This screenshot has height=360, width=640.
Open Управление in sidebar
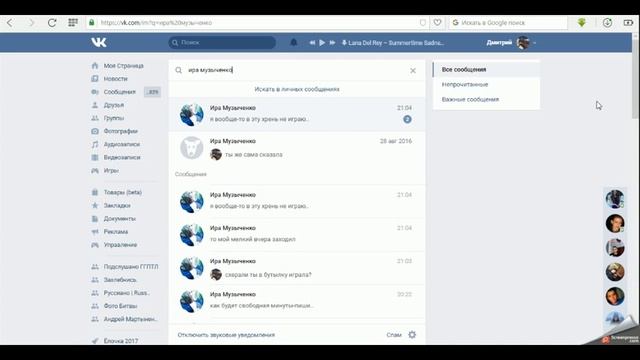pyautogui.click(x=120, y=245)
